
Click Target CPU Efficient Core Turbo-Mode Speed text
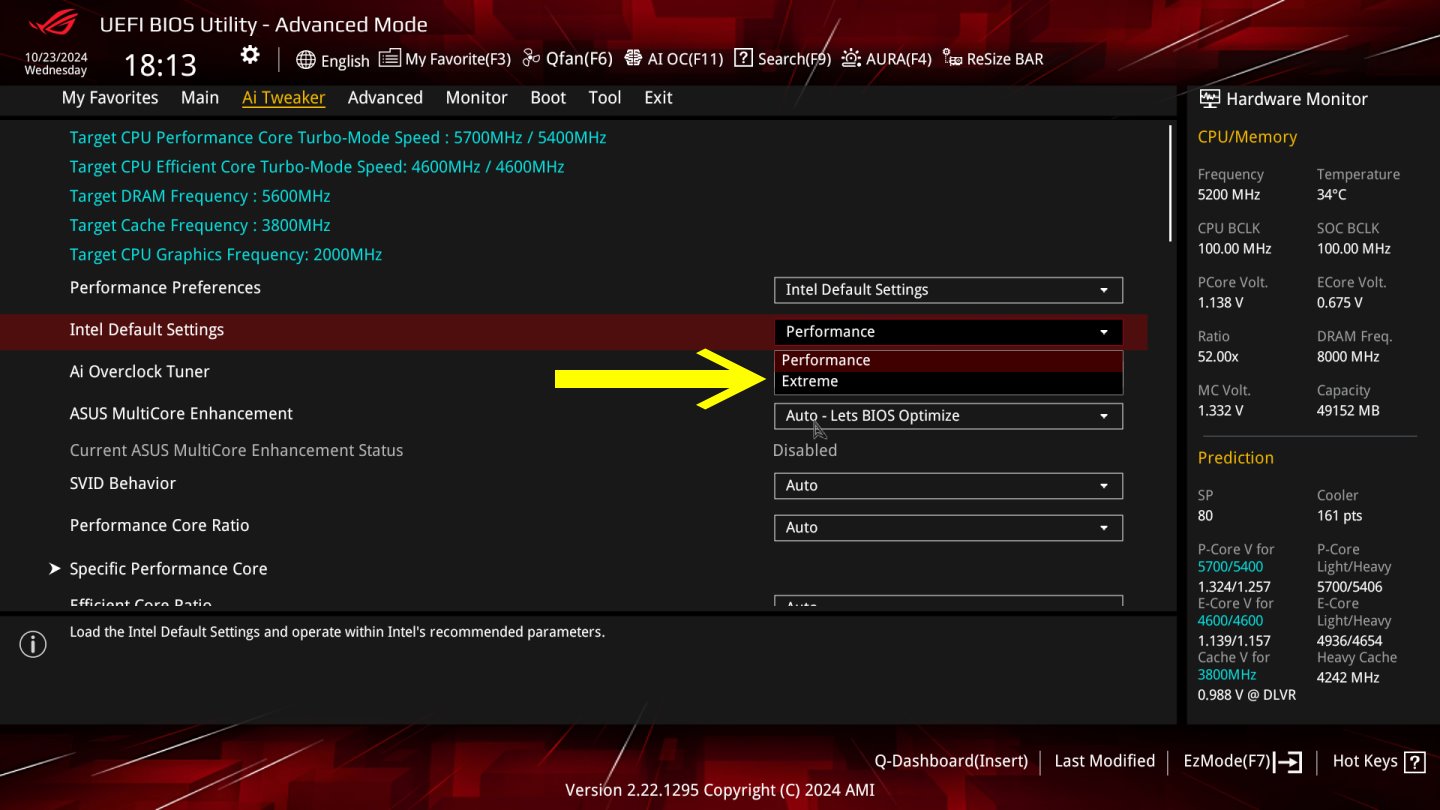(x=317, y=166)
